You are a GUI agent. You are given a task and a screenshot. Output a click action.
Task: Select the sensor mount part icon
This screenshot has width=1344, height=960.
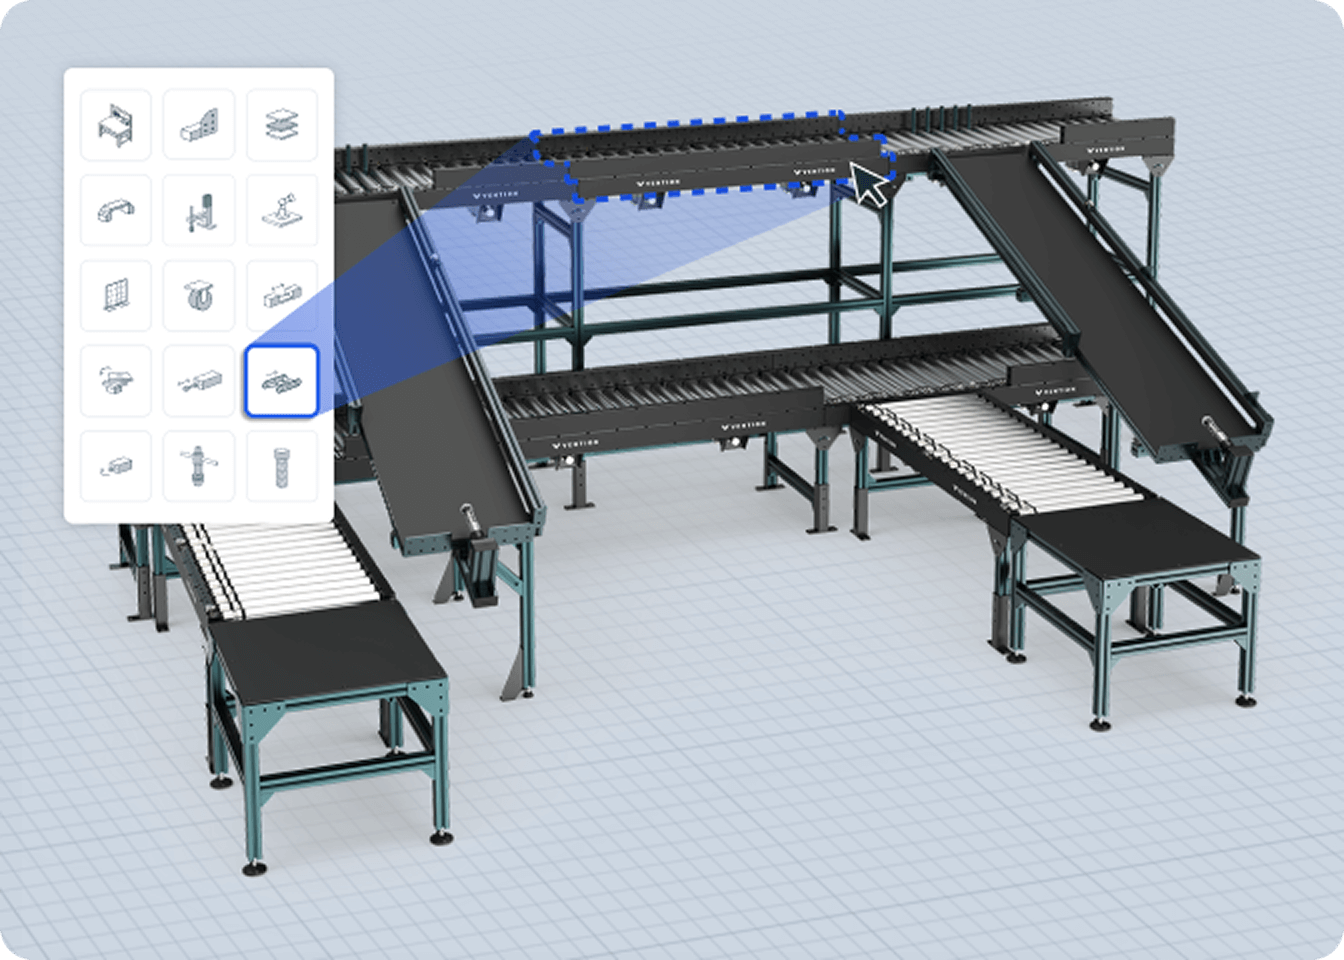click(x=281, y=211)
